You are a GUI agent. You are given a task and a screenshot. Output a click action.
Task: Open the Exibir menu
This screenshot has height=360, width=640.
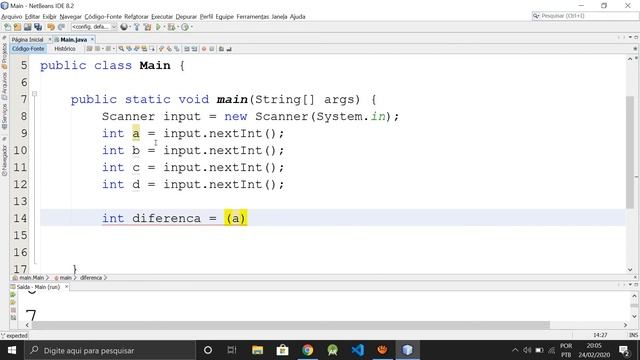tap(49, 17)
